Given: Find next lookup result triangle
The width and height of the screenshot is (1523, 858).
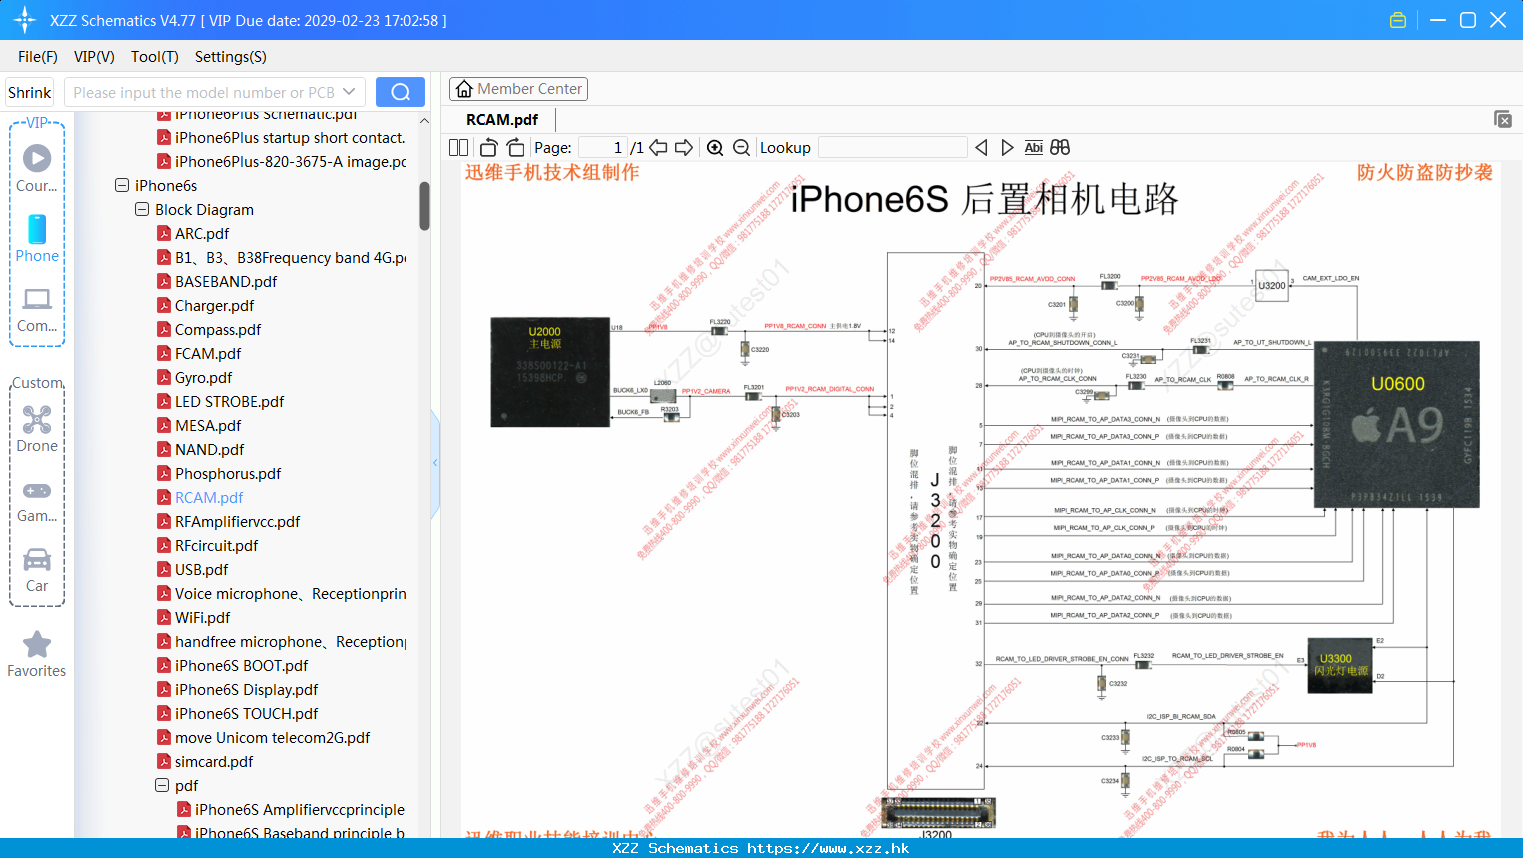Looking at the screenshot, I should pyautogui.click(x=1007, y=147).
